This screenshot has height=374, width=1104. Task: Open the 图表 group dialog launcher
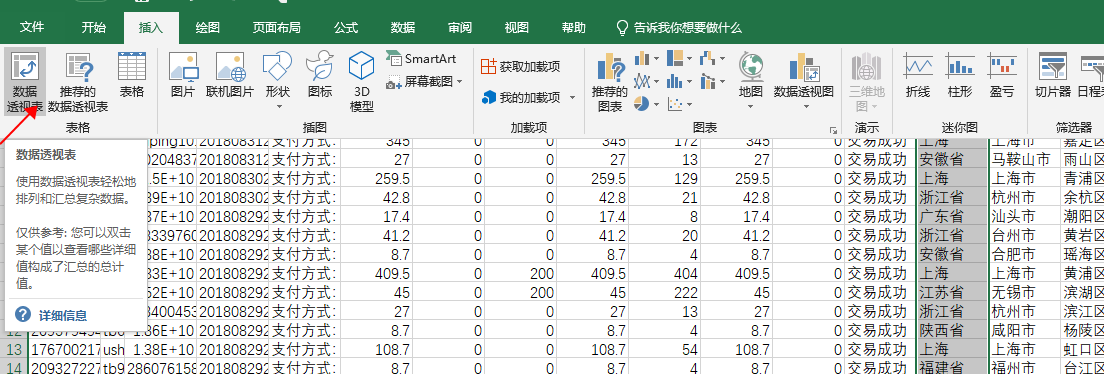point(834,130)
